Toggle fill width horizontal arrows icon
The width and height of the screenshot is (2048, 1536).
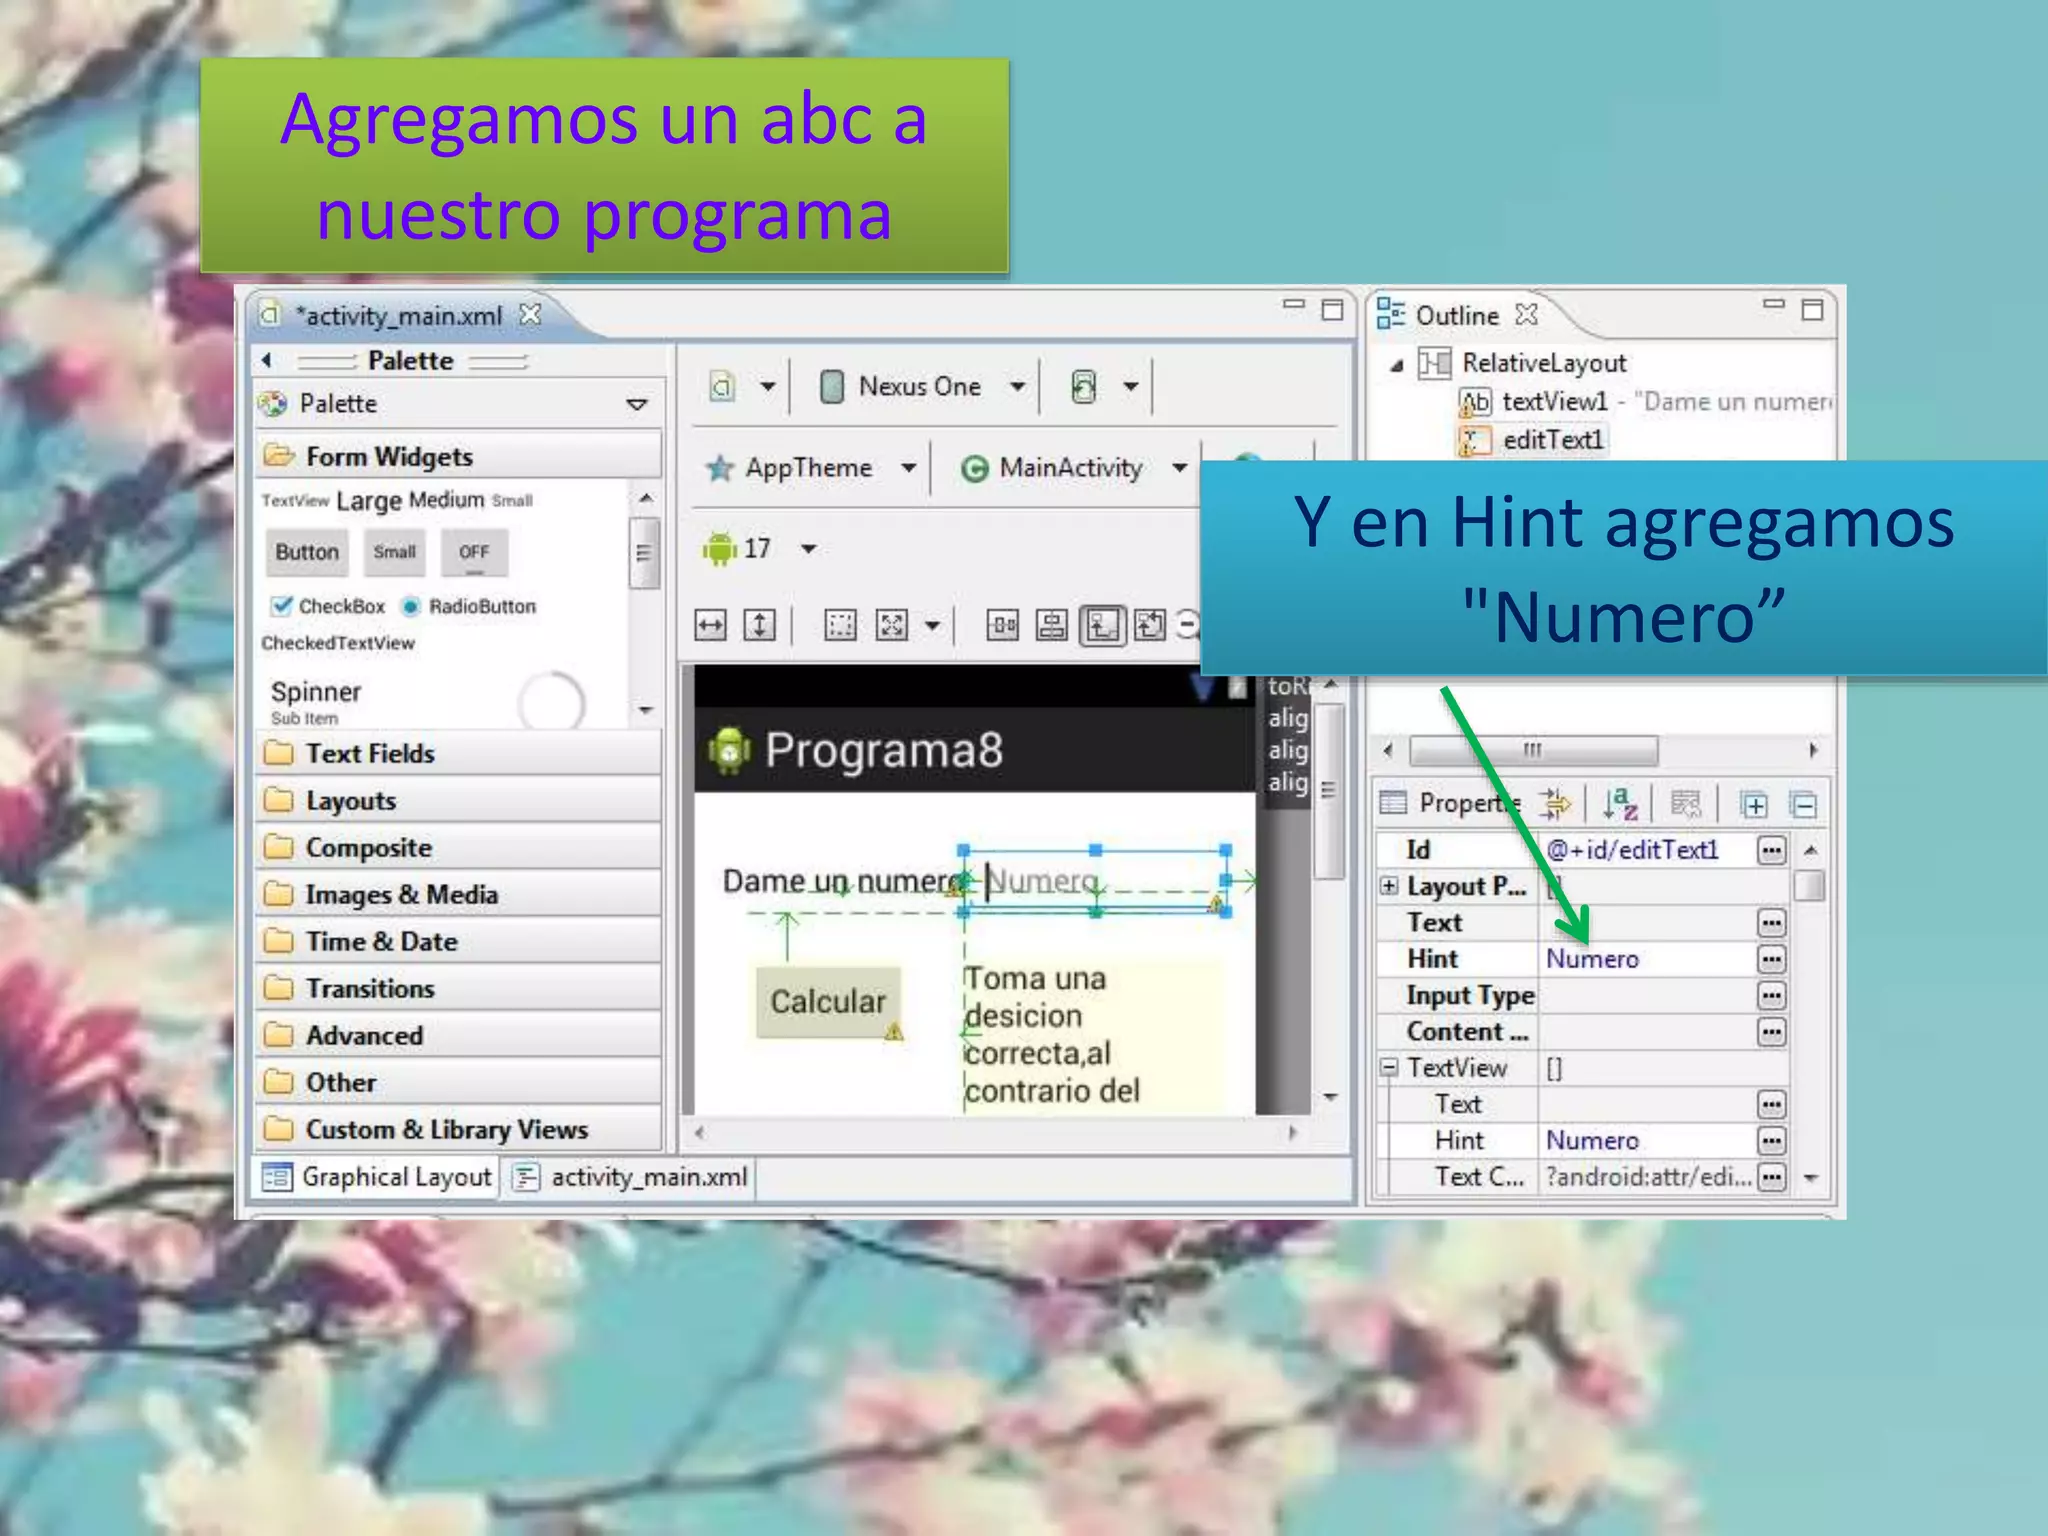tap(710, 626)
